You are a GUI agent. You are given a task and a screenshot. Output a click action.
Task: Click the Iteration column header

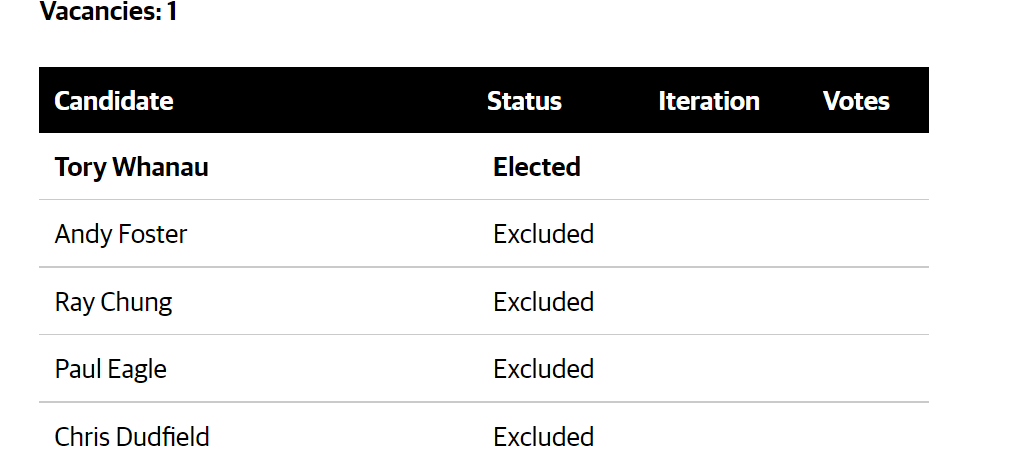tap(709, 101)
